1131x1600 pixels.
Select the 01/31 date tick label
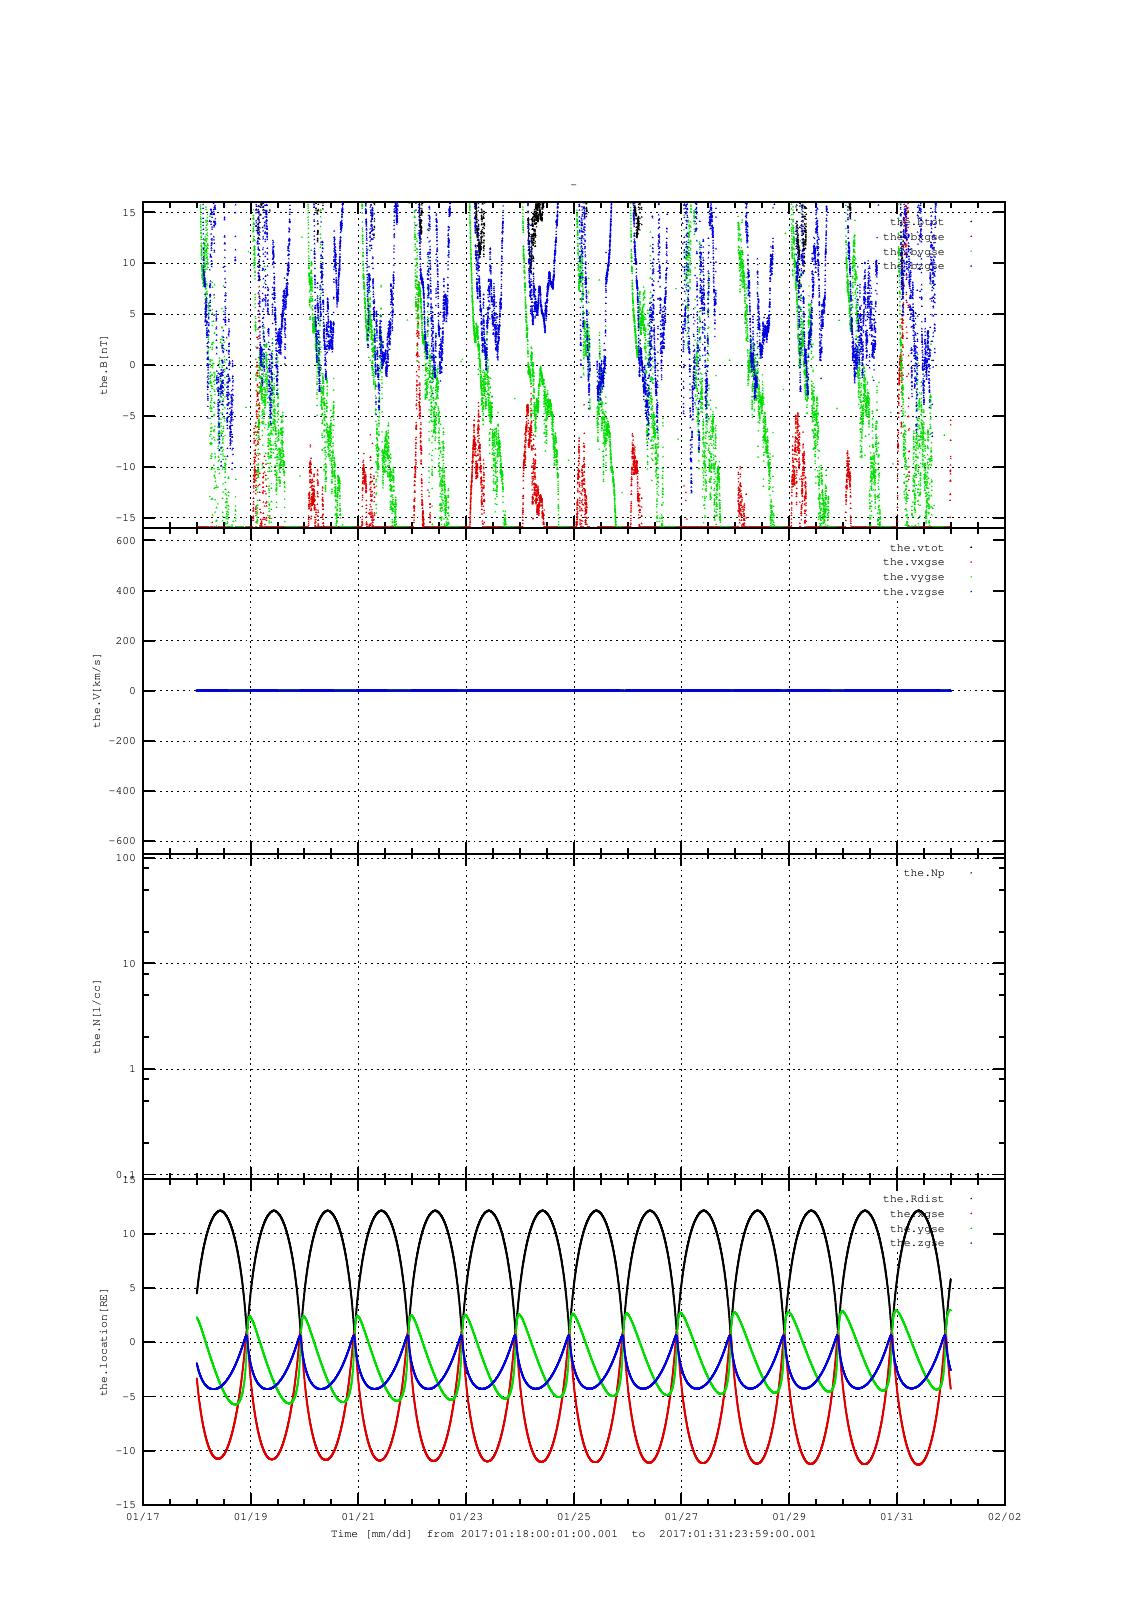point(897,1517)
